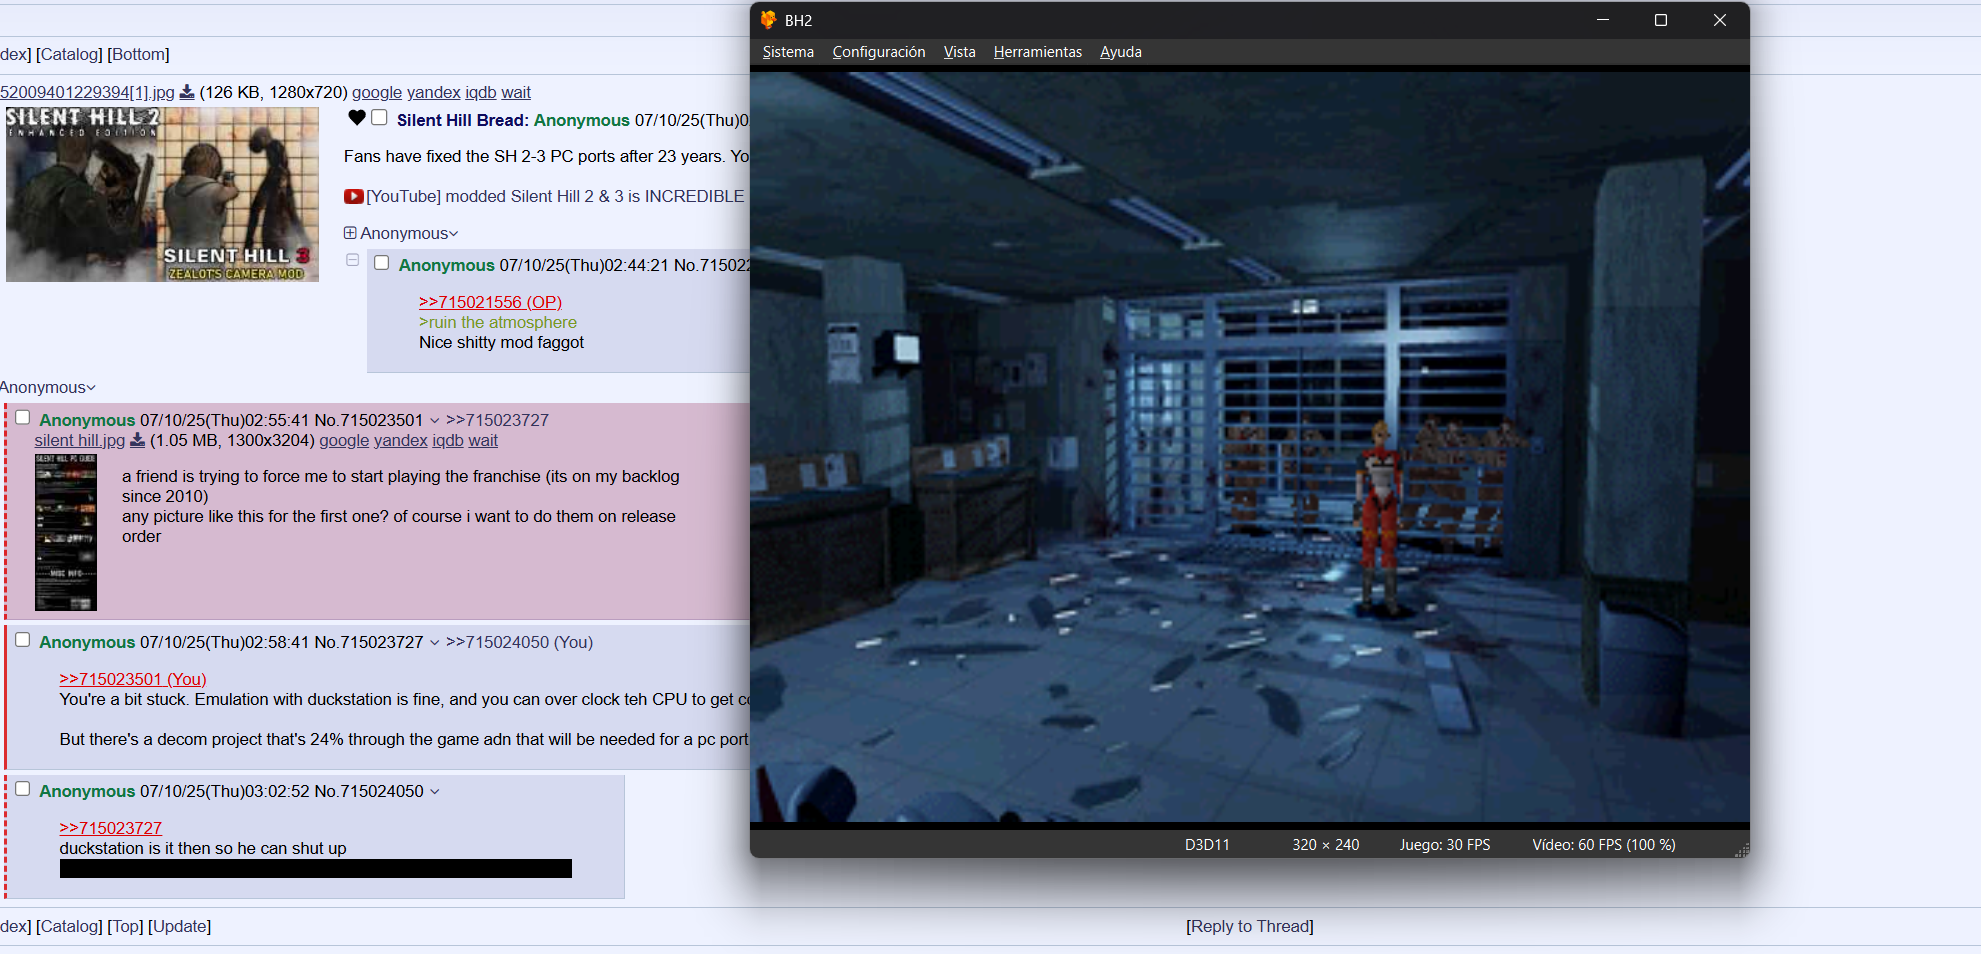
Task: Open the Vista menu in BH2
Action: click(x=959, y=52)
